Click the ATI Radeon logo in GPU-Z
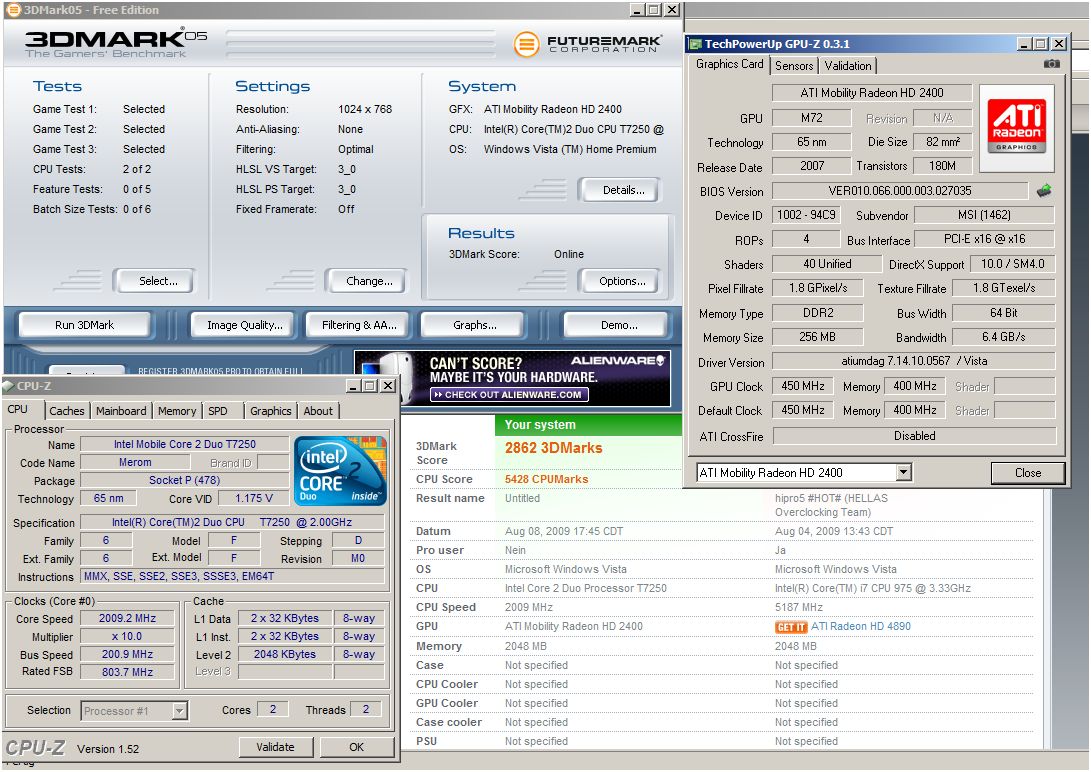 click(x=1017, y=128)
